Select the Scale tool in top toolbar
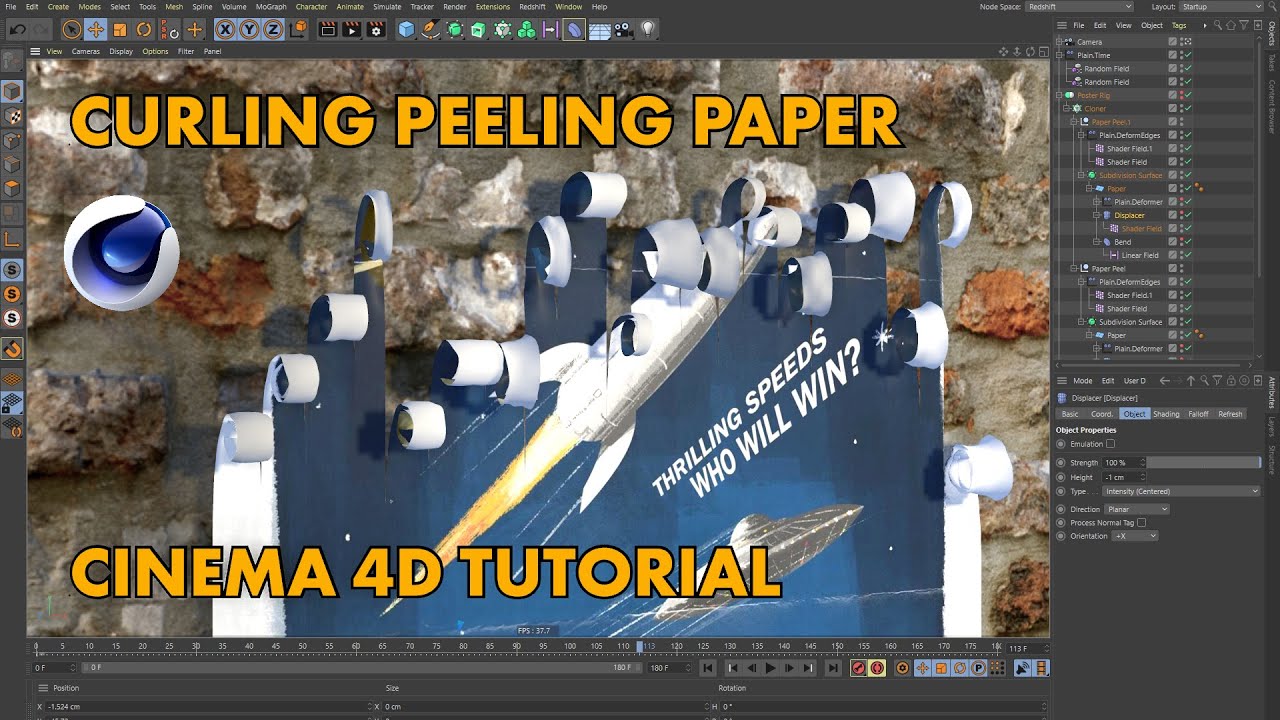This screenshot has height=720, width=1280. [x=120, y=30]
